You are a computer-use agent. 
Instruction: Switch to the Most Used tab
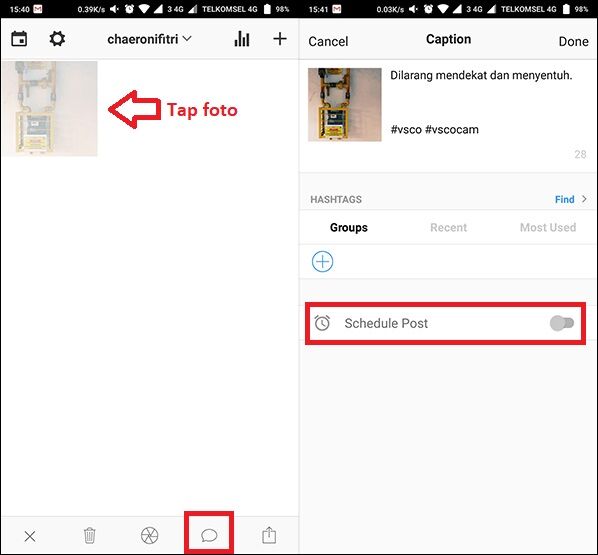click(548, 227)
